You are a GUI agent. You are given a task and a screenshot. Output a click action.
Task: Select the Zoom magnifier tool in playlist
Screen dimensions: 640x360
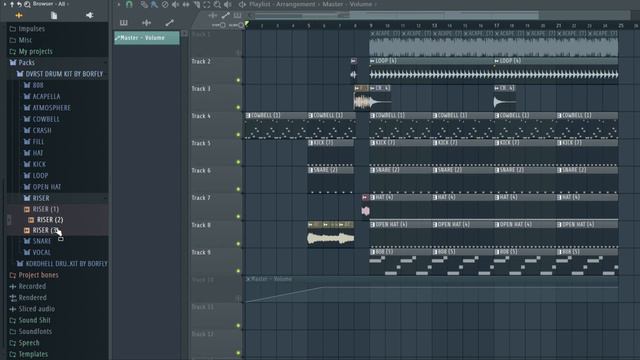(x=217, y=4)
